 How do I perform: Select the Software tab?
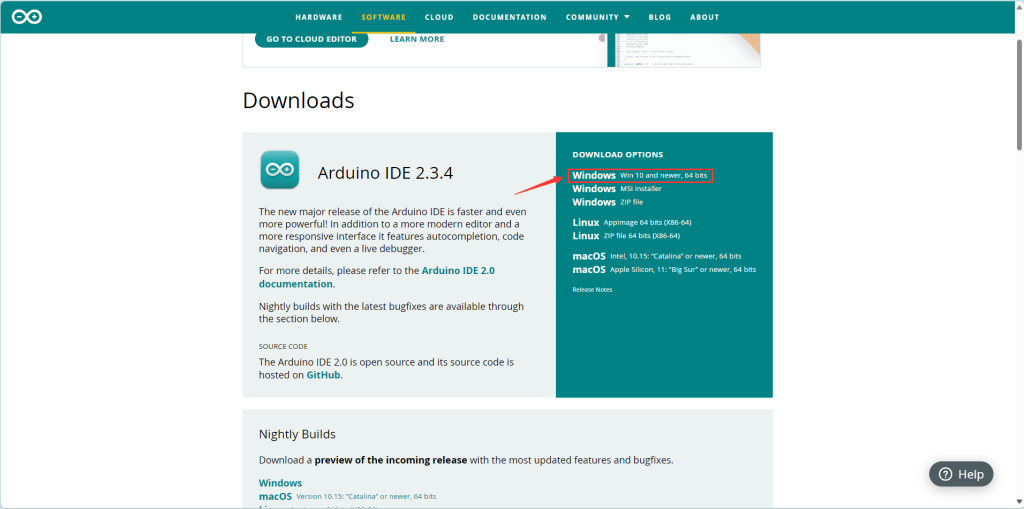click(x=383, y=17)
